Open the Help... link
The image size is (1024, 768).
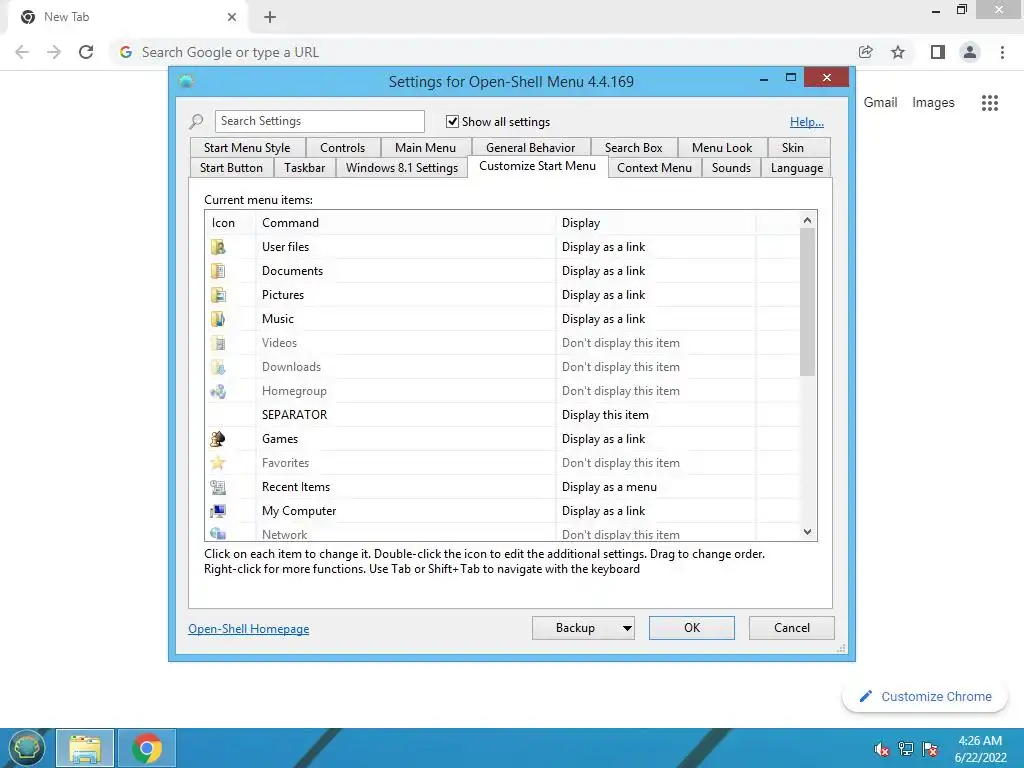[x=807, y=122]
